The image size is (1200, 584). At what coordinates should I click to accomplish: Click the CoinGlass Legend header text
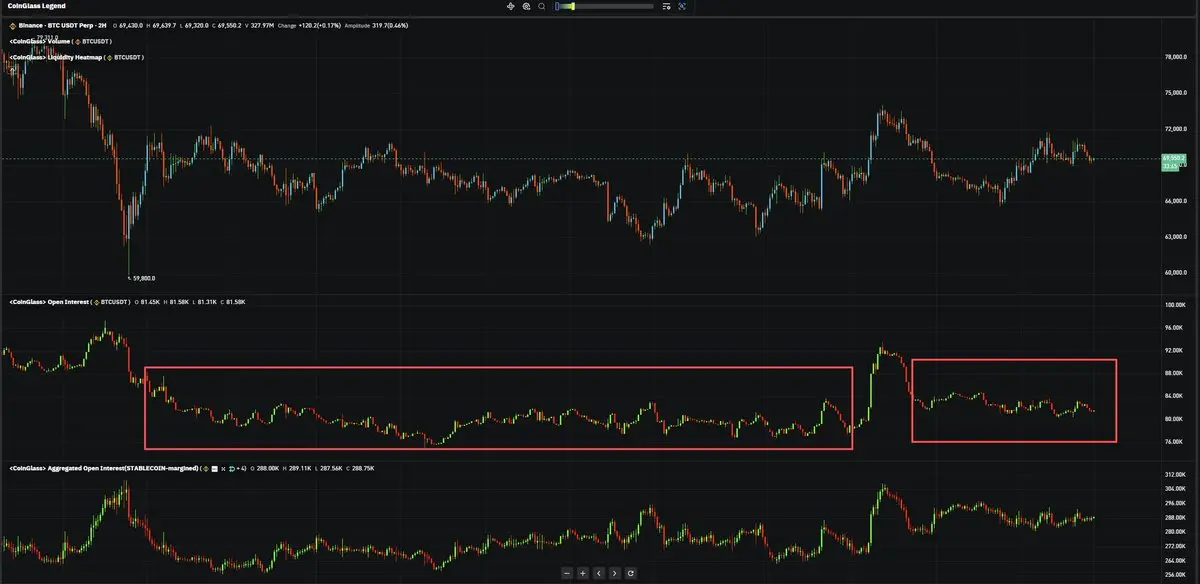pyautogui.click(x=36, y=6)
